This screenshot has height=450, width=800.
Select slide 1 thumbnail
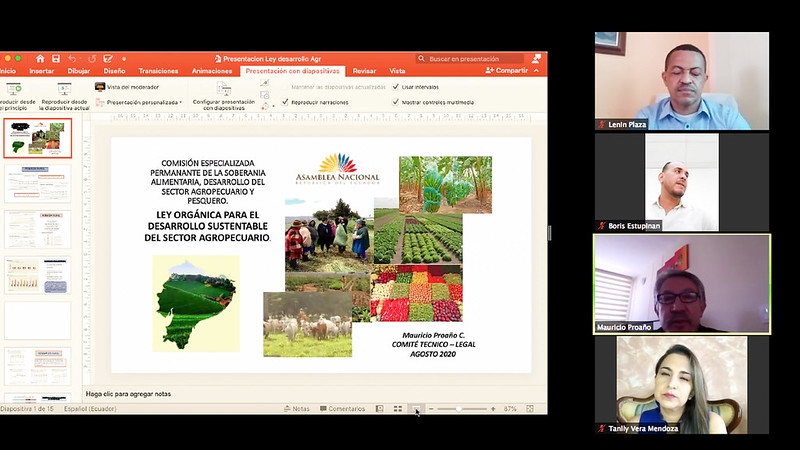click(38, 138)
